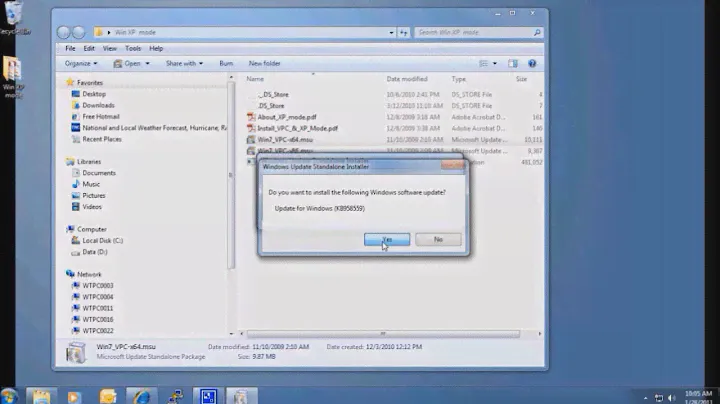
Task: Expand the Organize dropdown
Action: coord(81,63)
